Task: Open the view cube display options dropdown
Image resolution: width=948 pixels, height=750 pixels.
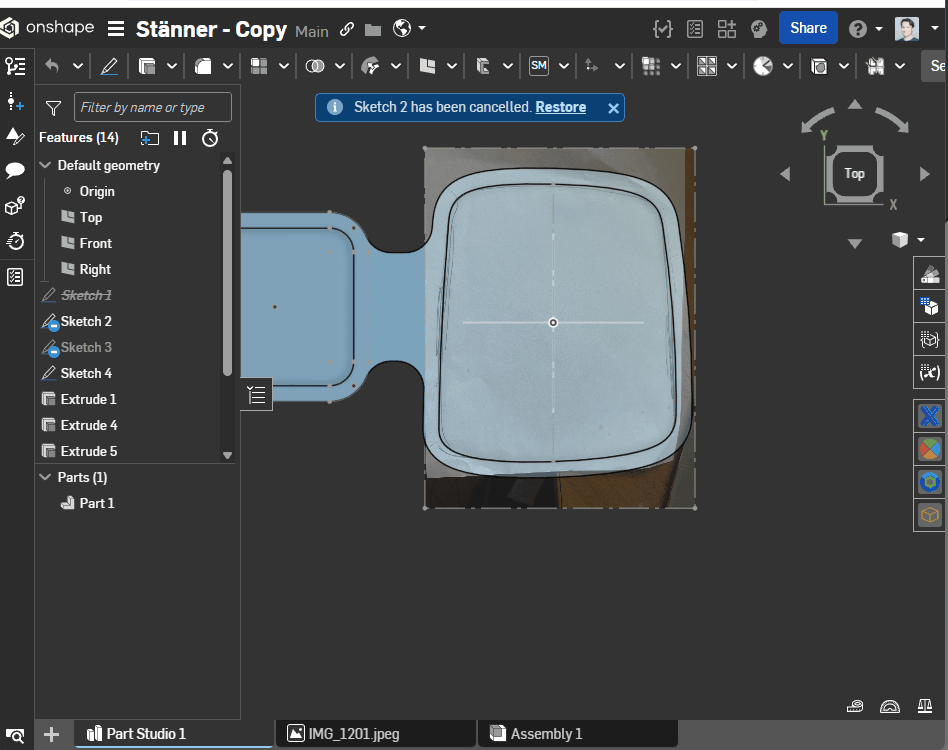Action: 920,239
